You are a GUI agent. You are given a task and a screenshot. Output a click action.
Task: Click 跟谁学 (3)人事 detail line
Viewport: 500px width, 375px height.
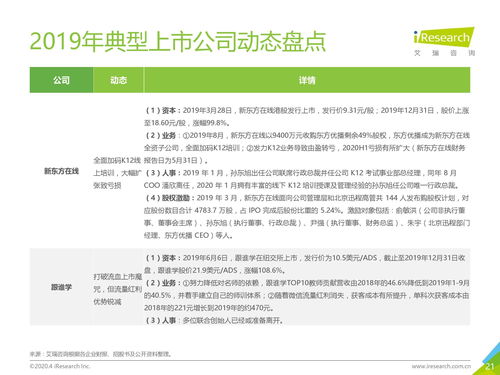pos(215,321)
